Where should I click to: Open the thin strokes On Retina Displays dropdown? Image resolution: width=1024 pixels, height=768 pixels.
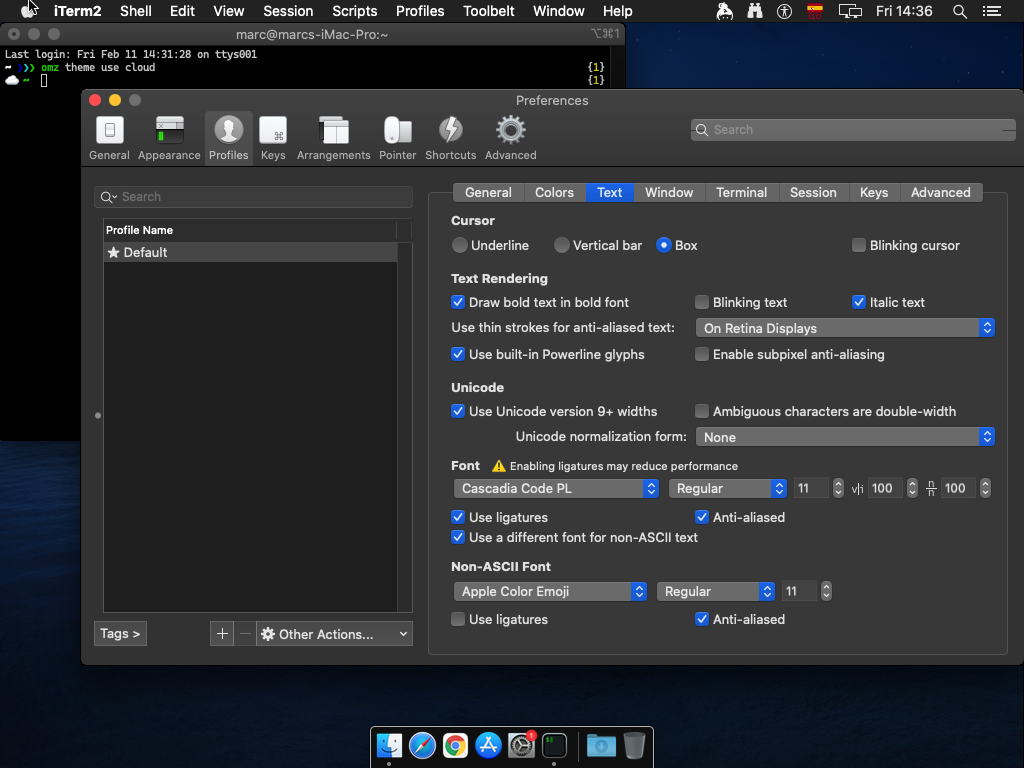tap(845, 328)
